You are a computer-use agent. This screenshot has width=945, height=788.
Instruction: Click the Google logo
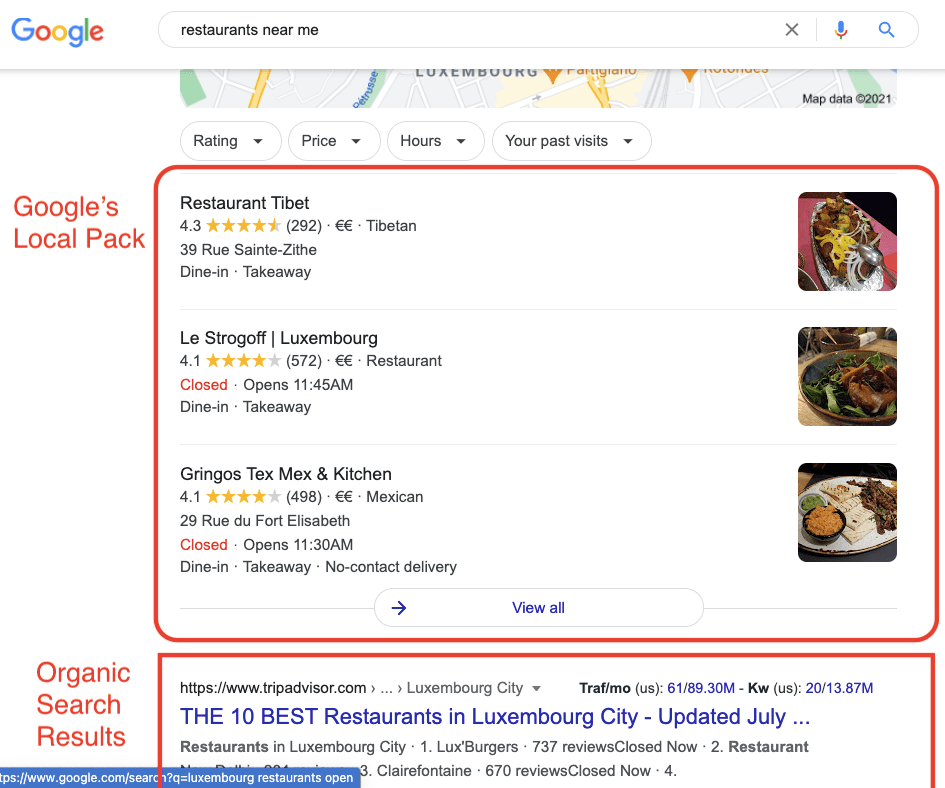57,32
